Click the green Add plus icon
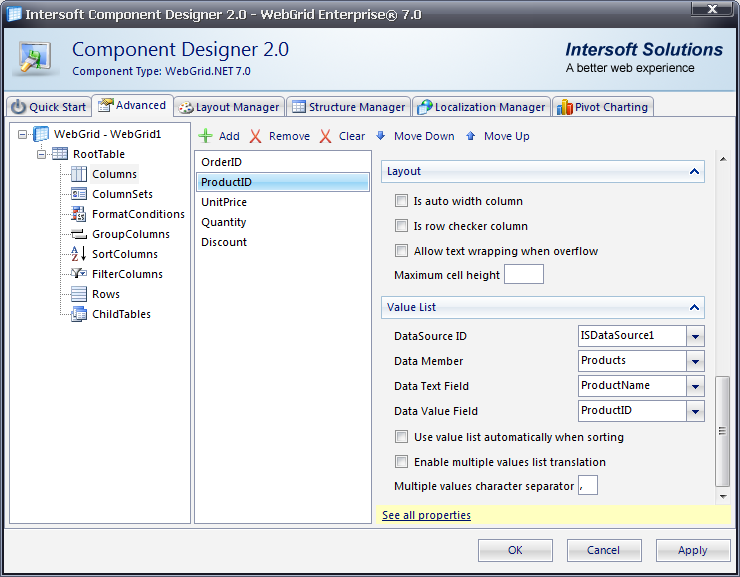740x577 pixels. pyautogui.click(x=205, y=136)
